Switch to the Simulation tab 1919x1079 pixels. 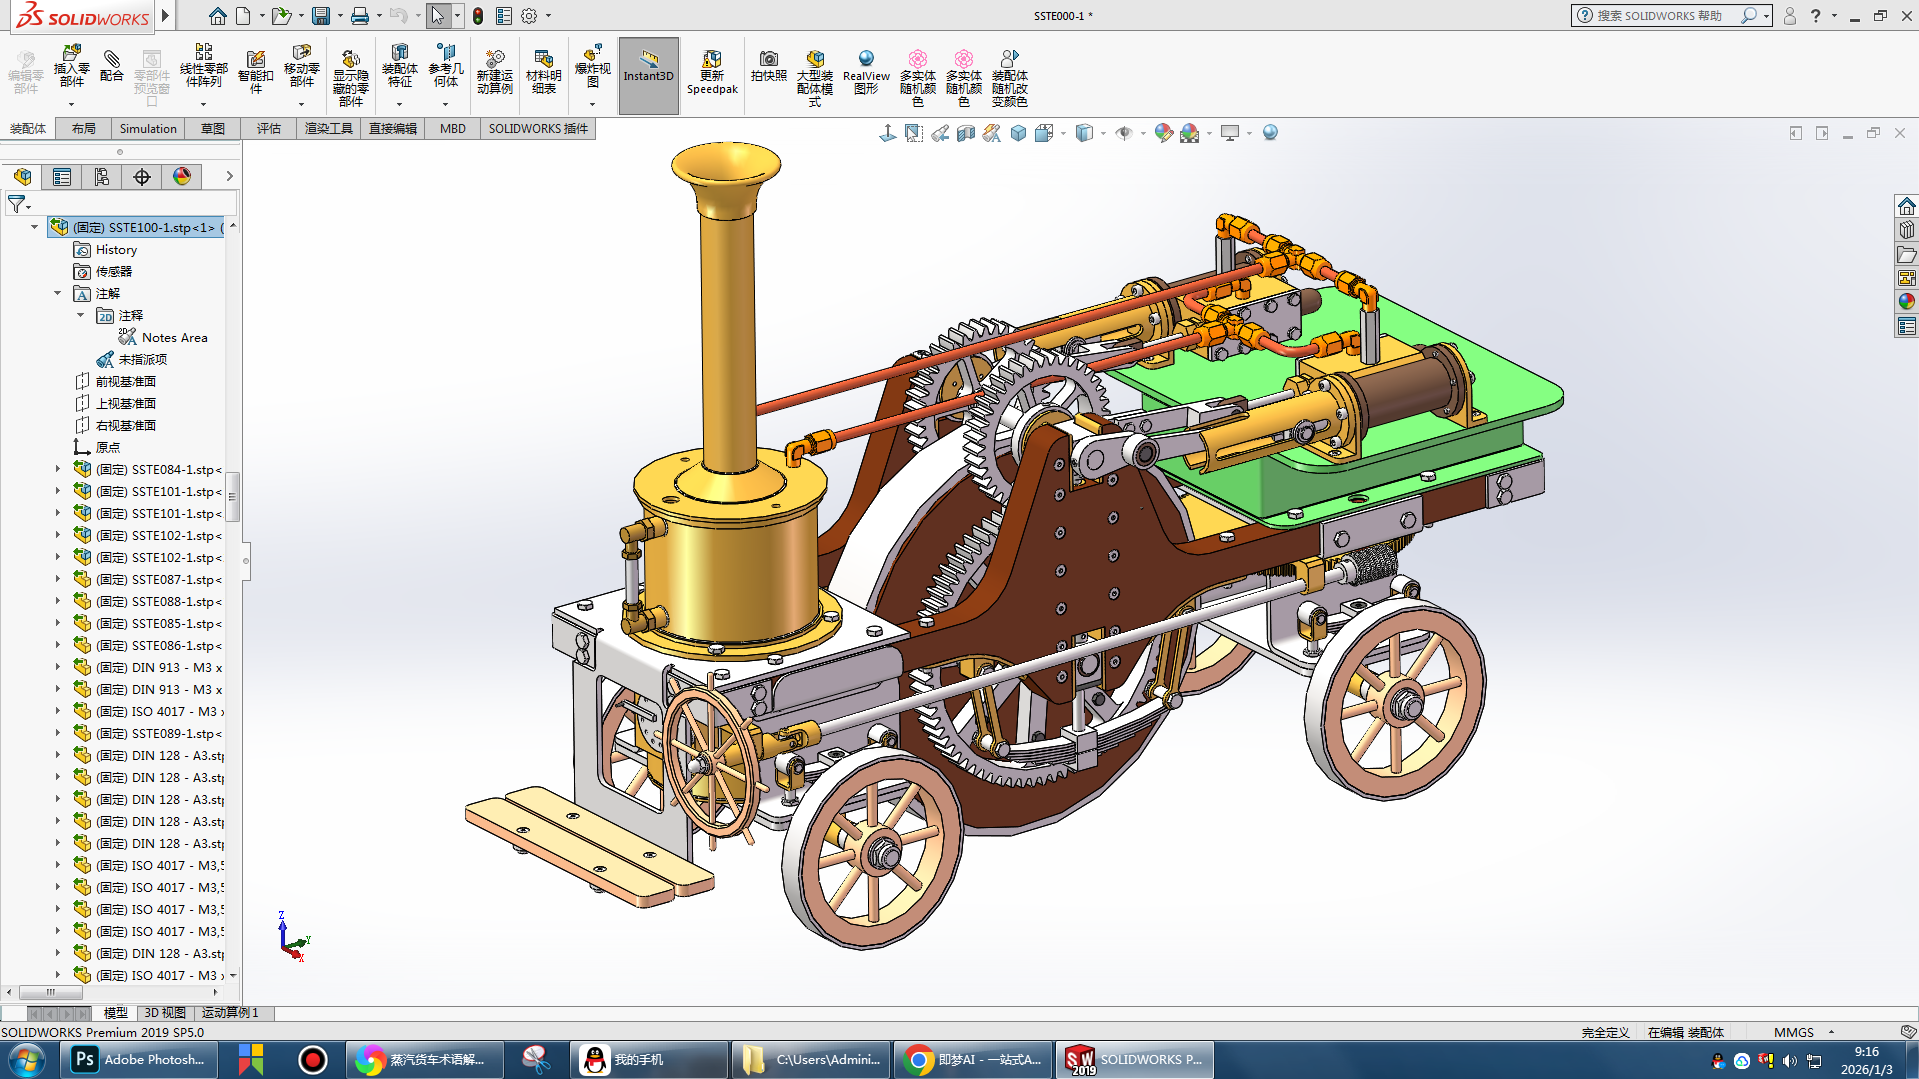148,129
